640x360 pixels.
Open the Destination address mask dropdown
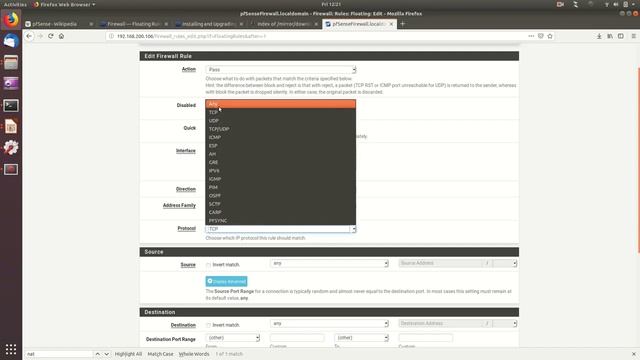click(504, 324)
